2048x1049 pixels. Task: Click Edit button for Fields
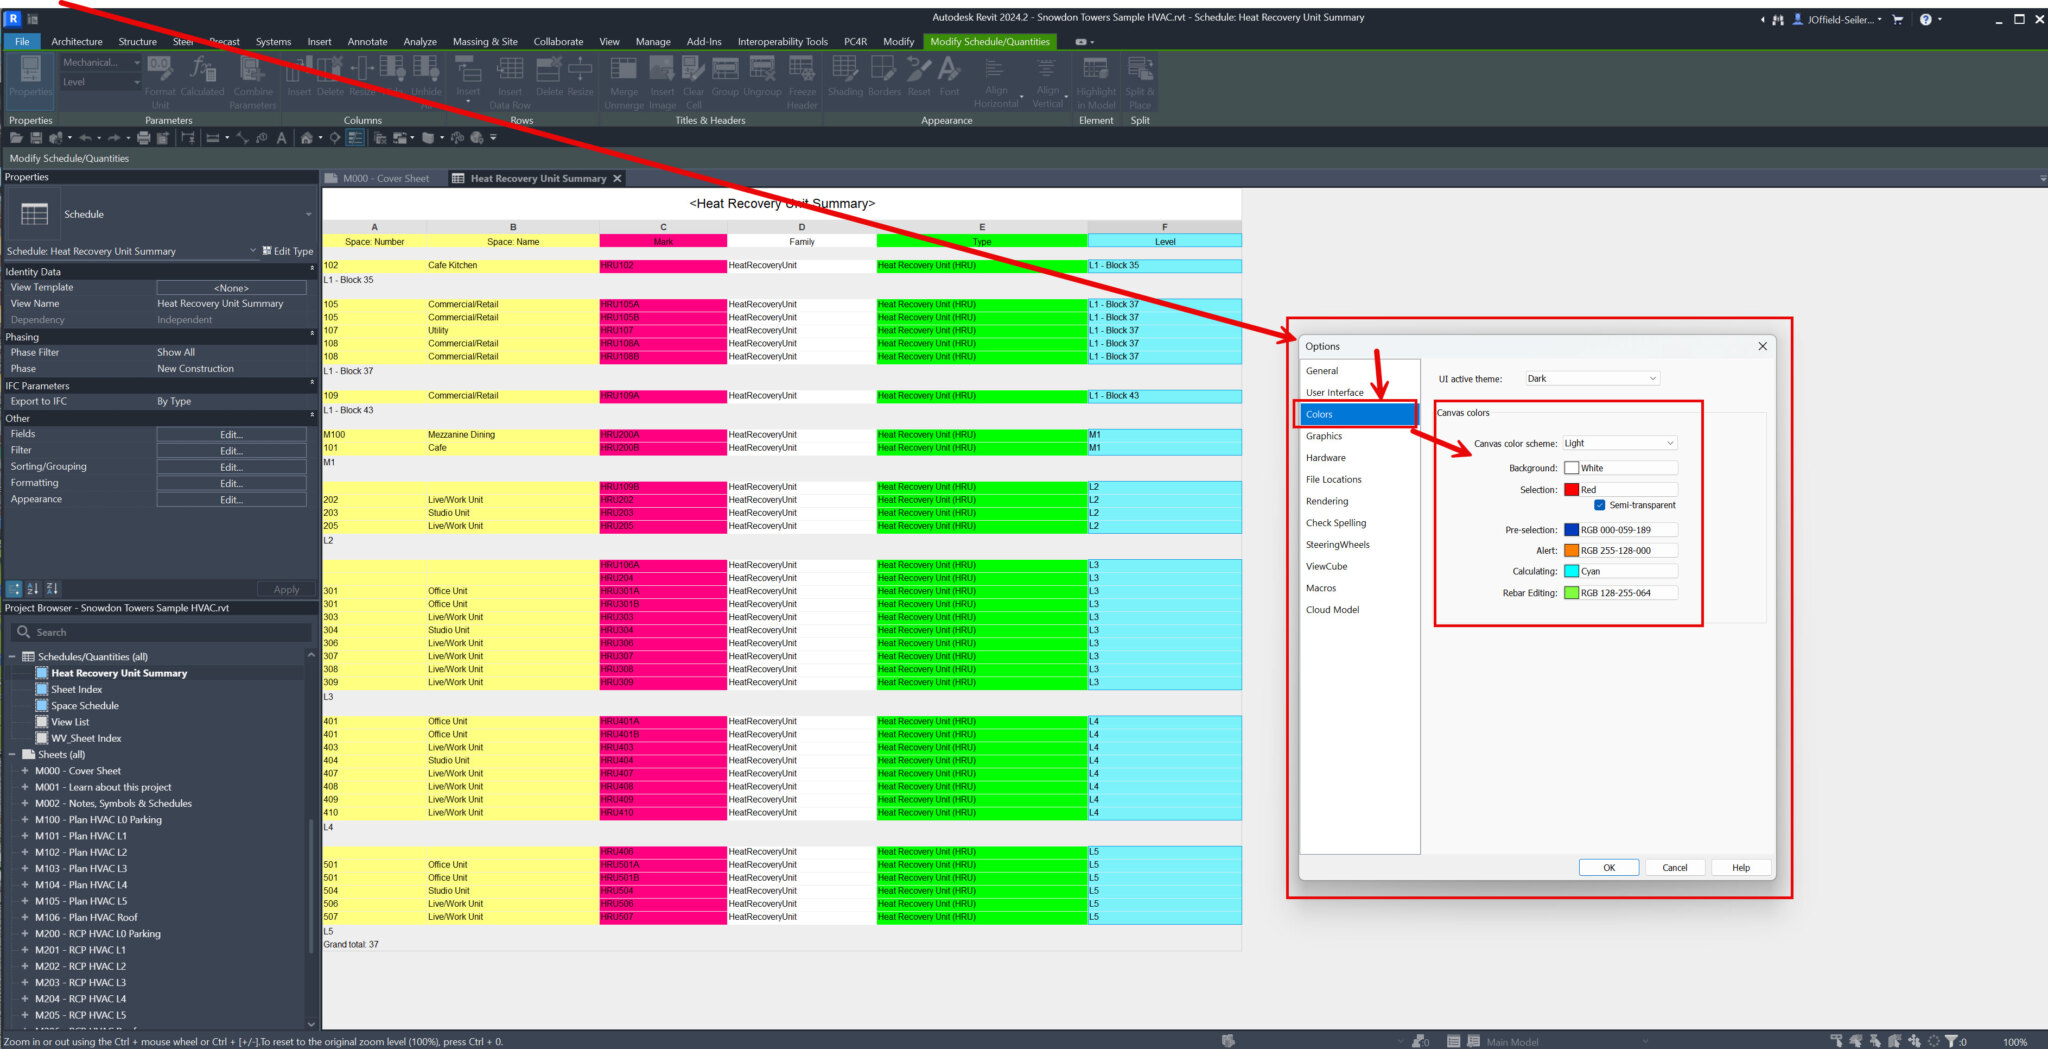pyautogui.click(x=231, y=435)
